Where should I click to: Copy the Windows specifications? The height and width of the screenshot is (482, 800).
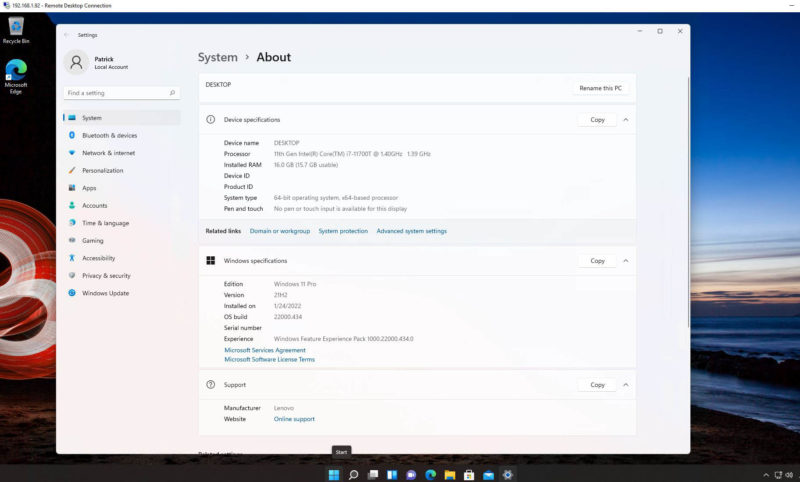click(597, 261)
